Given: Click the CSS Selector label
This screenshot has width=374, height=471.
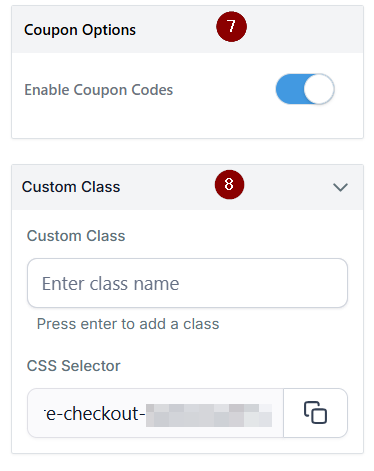Looking at the screenshot, I should point(74,366).
